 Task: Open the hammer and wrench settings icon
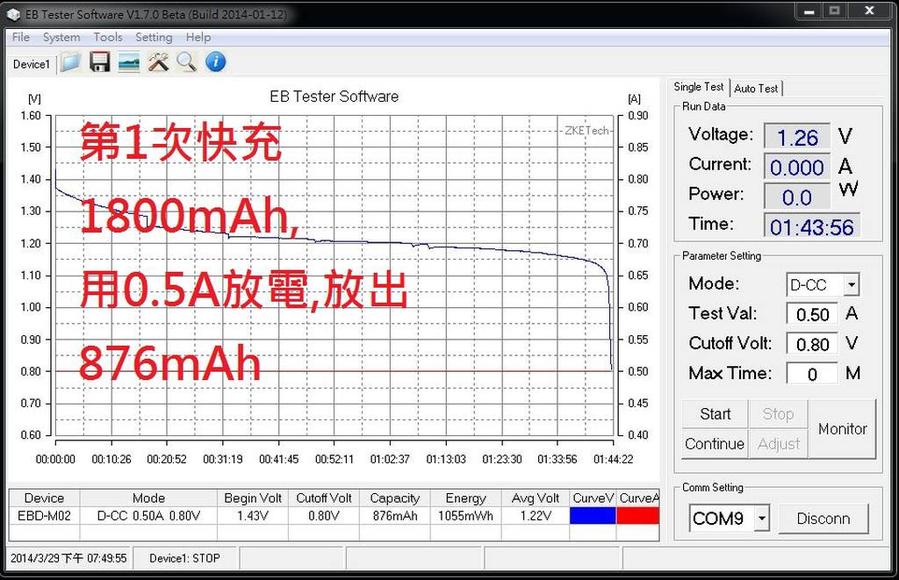coord(158,63)
